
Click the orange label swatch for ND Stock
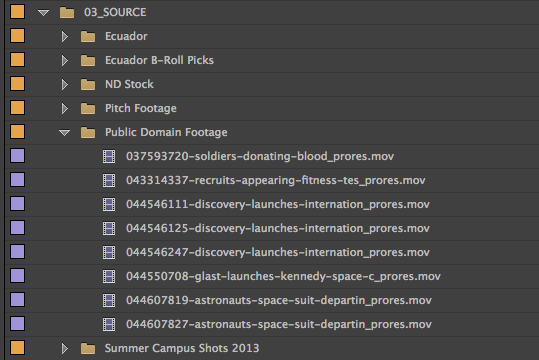point(18,84)
